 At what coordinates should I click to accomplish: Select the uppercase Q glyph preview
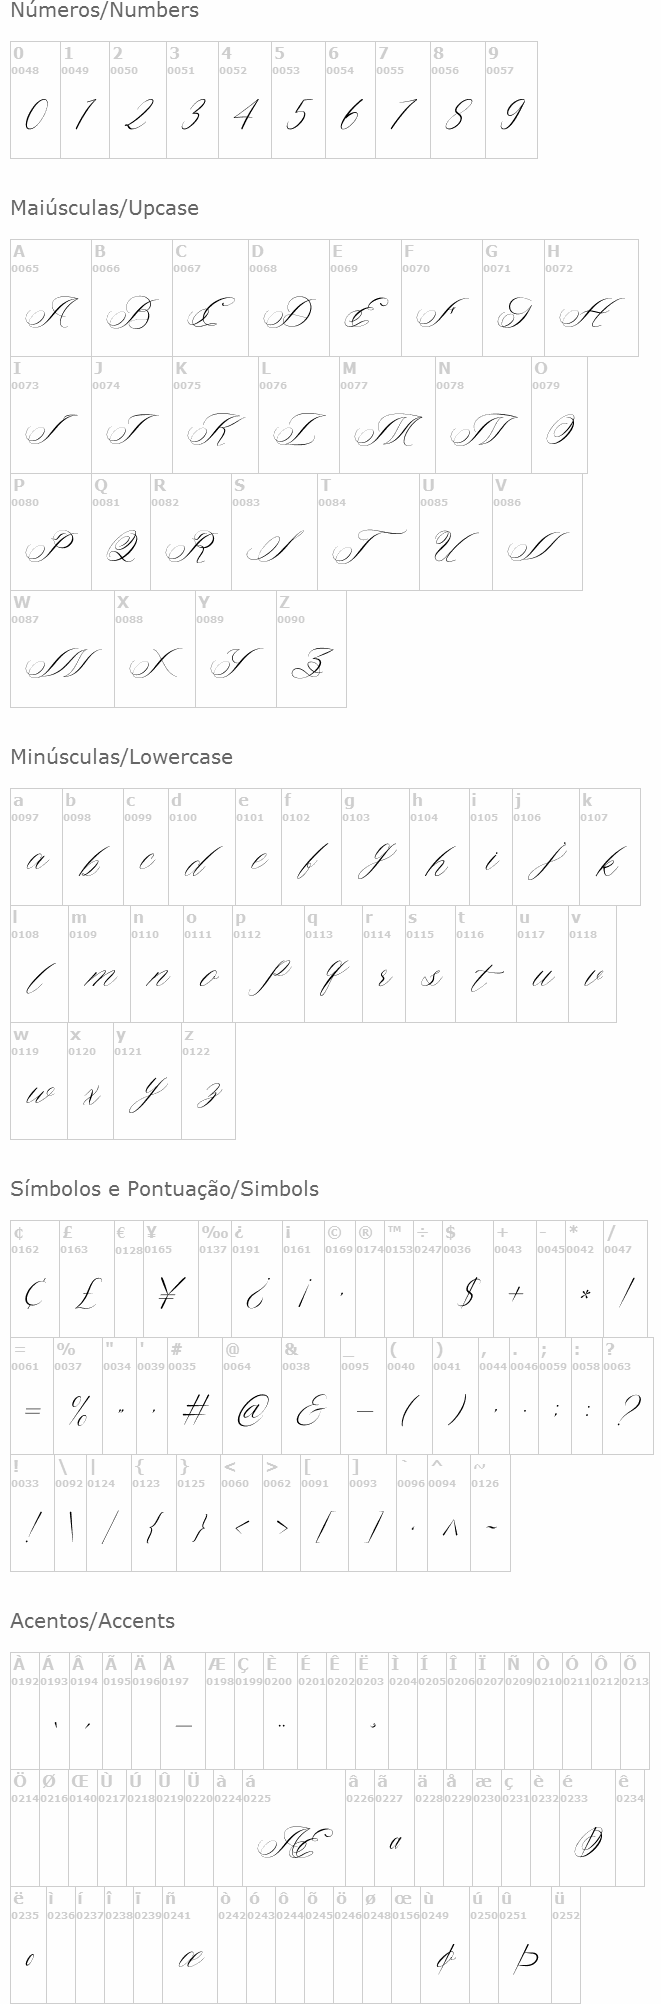(x=121, y=548)
